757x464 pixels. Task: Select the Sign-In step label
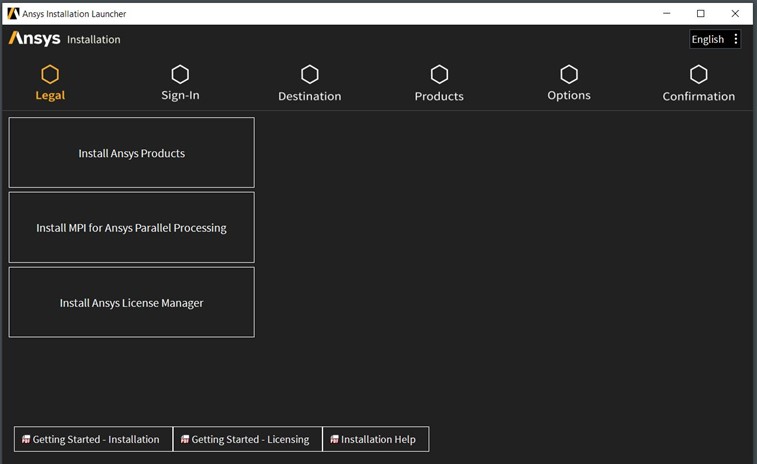(x=180, y=96)
